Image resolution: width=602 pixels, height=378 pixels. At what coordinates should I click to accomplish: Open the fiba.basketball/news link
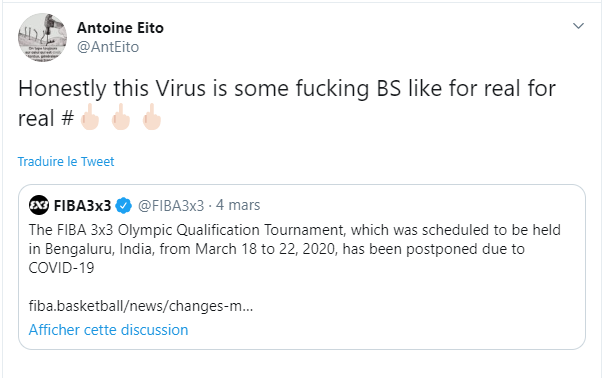pyautogui.click(x=141, y=306)
